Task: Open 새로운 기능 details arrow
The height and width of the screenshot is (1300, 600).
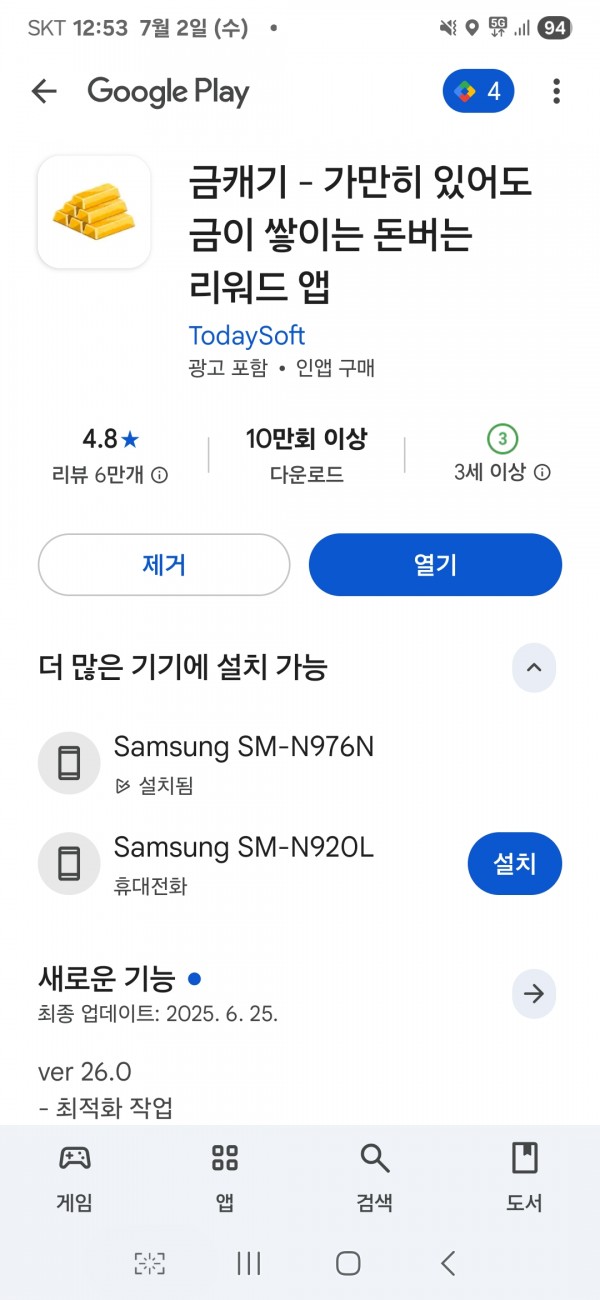Action: coord(534,994)
